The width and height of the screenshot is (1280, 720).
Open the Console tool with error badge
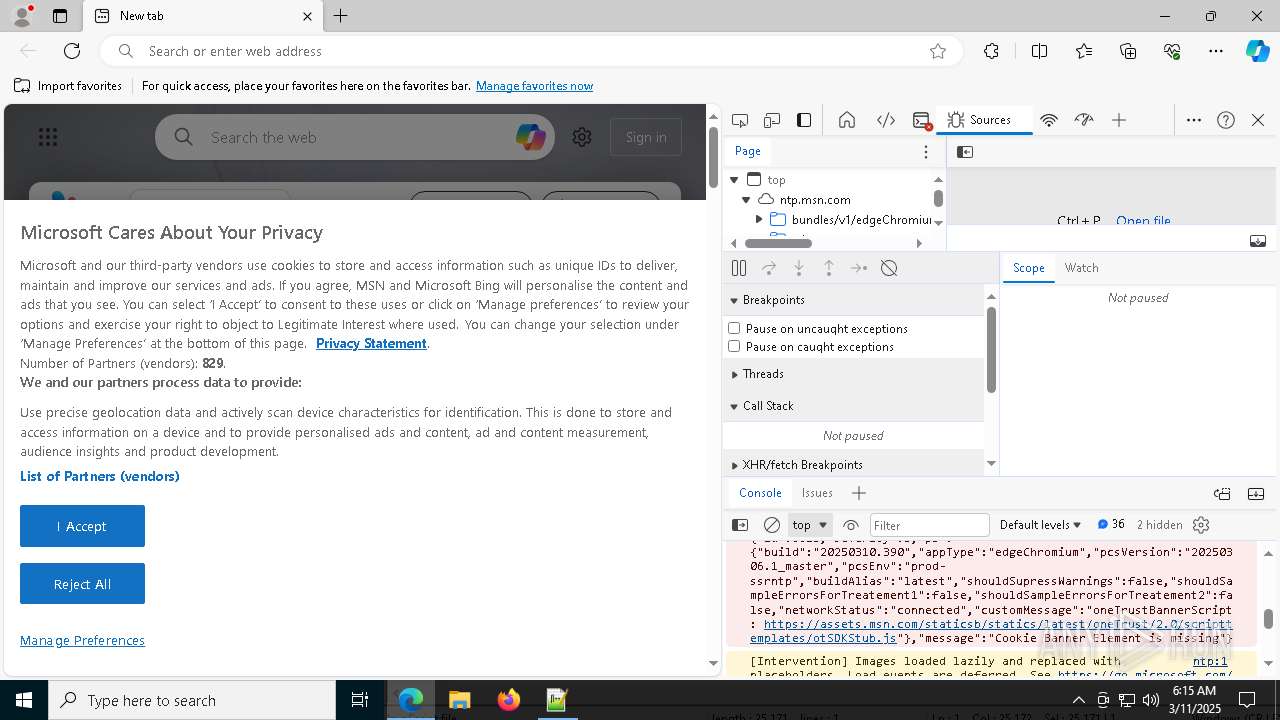tap(922, 120)
